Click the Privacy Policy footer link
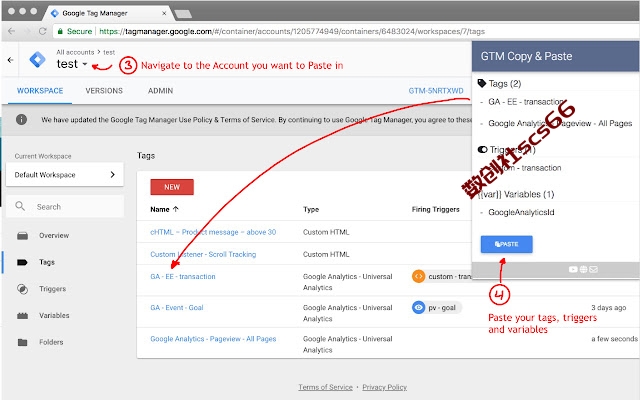Viewport: 640px width, 400px height. click(x=384, y=387)
